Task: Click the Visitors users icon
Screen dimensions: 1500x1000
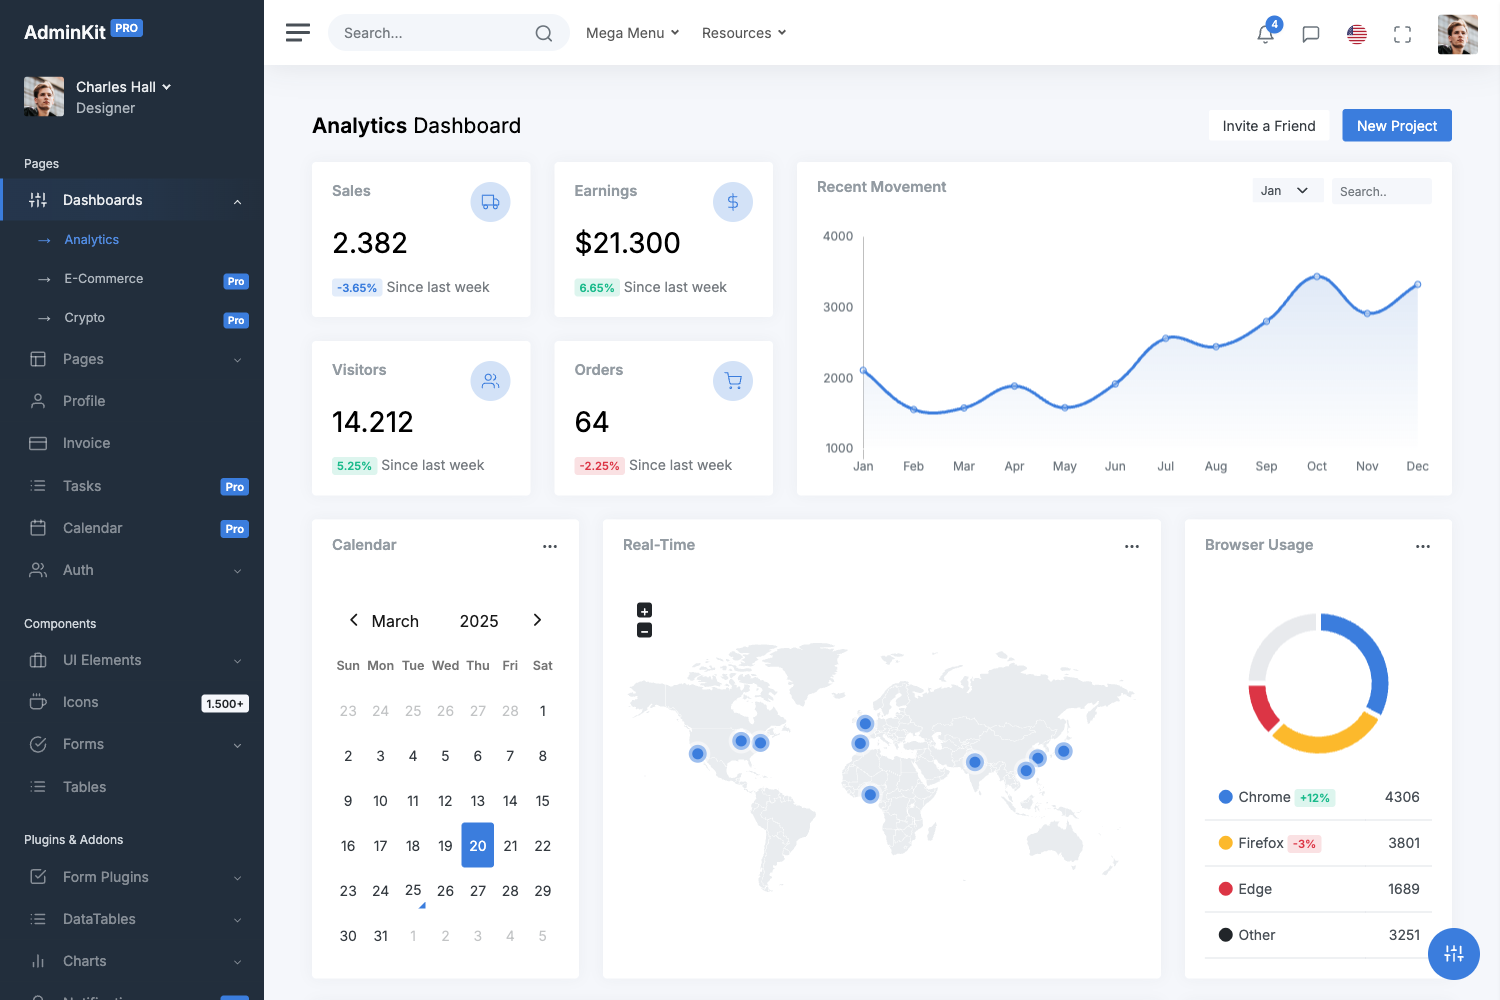Action: click(490, 381)
